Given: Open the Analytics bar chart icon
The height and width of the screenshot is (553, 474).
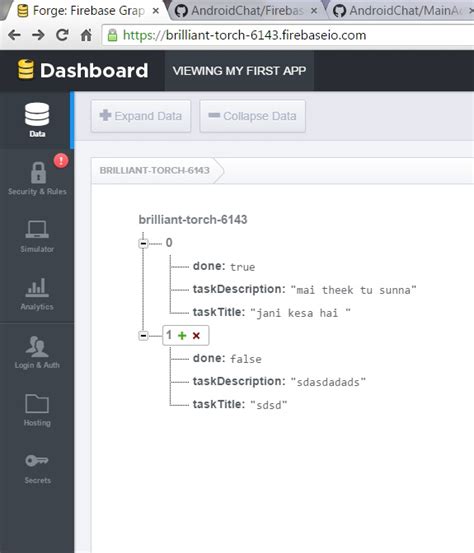Looking at the screenshot, I should click(x=37, y=287).
